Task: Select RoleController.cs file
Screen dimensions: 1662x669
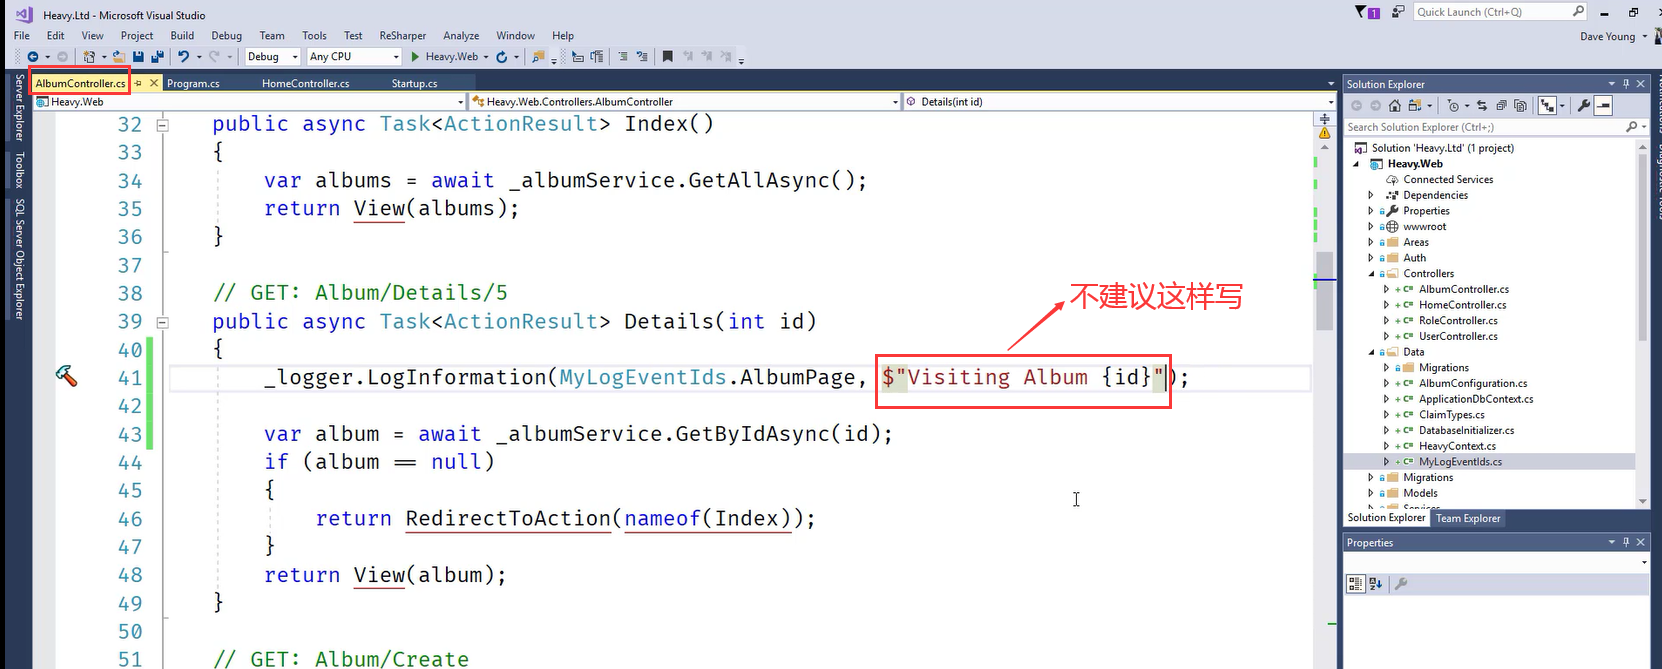Action: coord(1458,321)
